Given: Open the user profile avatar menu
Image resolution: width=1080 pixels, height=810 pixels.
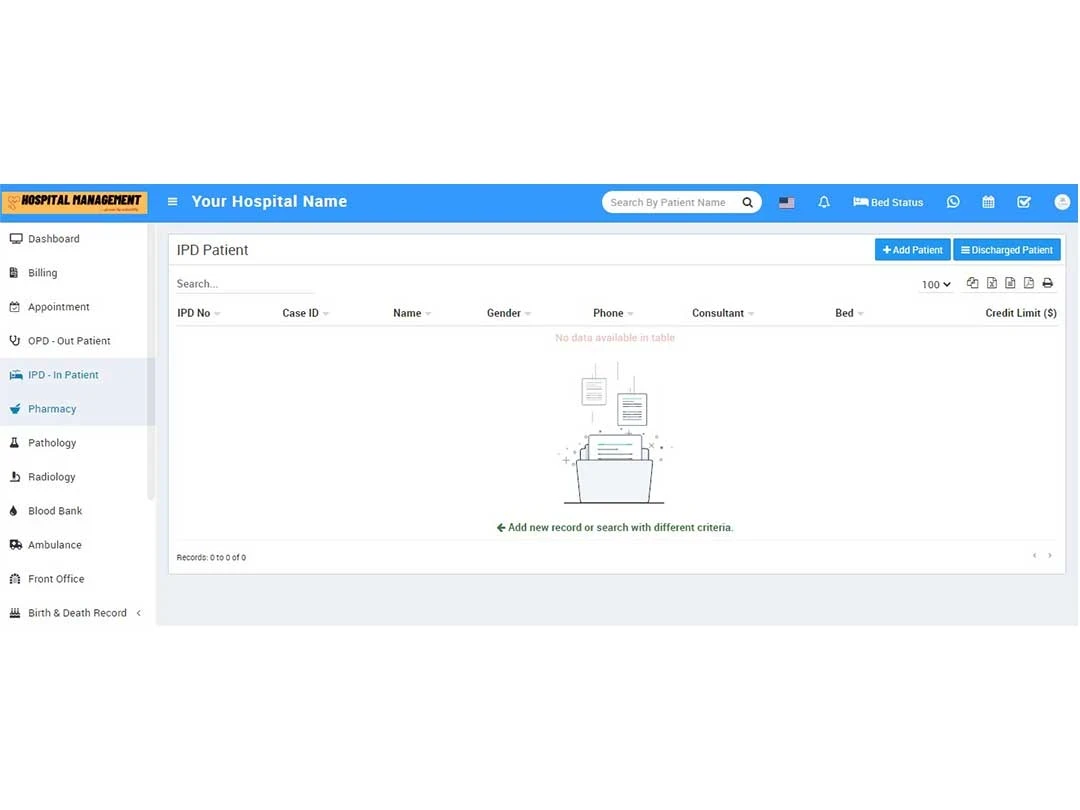Looking at the screenshot, I should 1061,202.
